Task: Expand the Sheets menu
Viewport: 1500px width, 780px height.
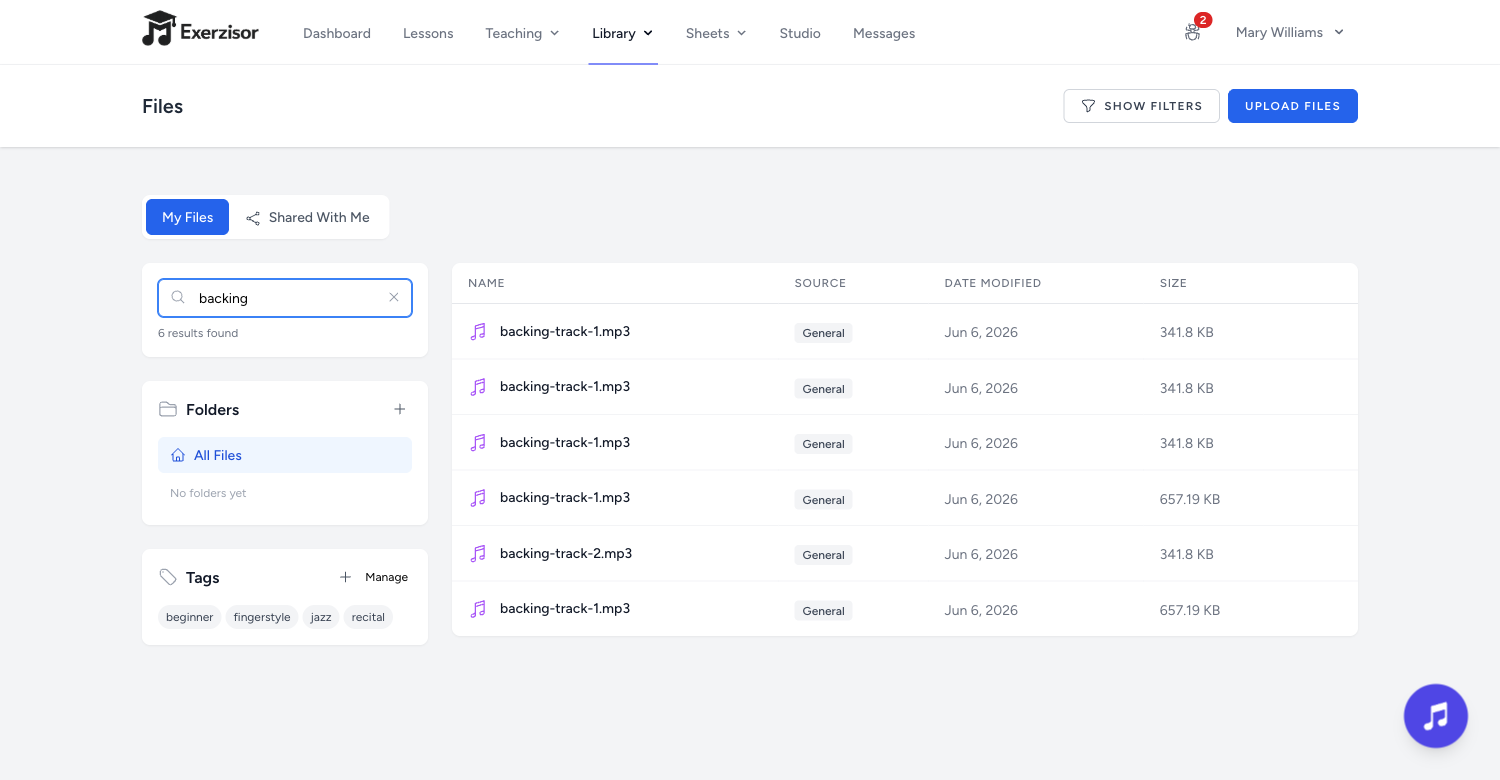Action: click(716, 33)
